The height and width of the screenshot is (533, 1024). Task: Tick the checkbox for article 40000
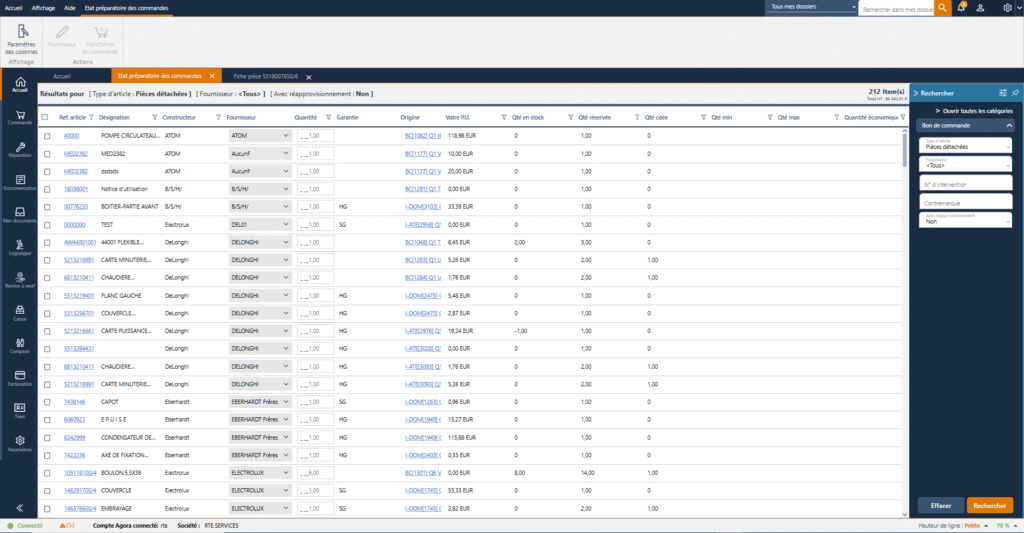pos(46,135)
